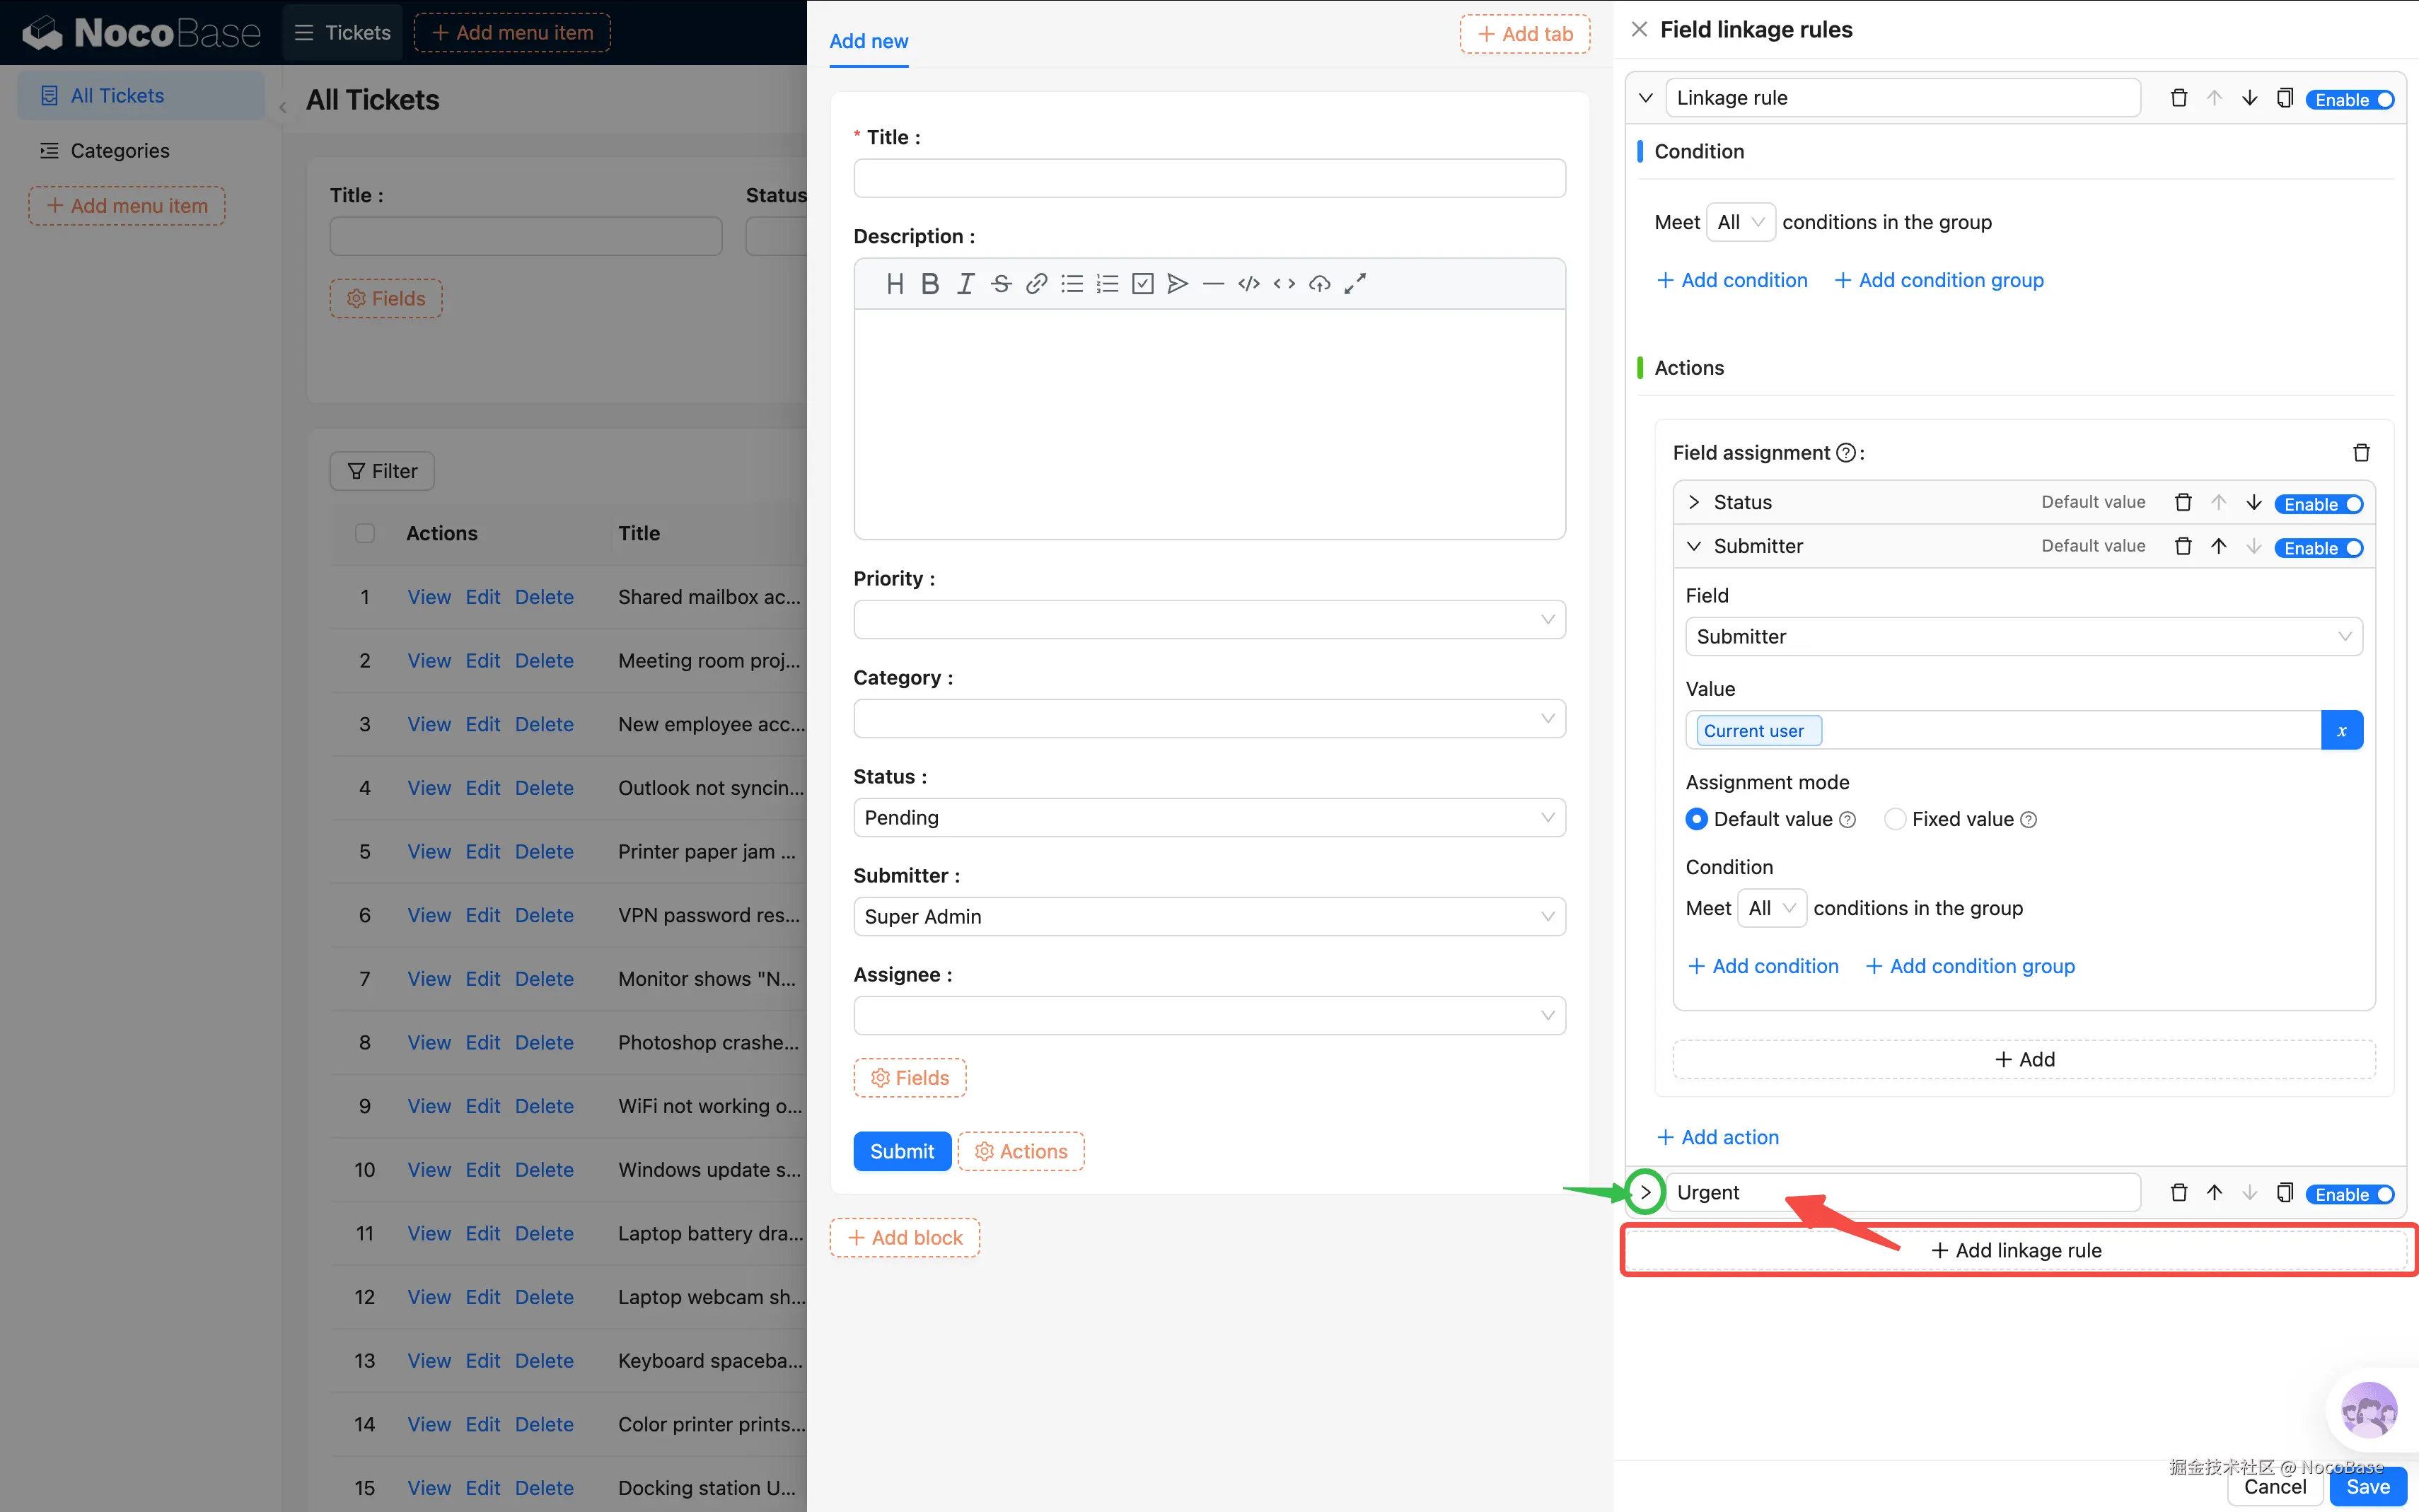Insert unordered list in Description editor
This screenshot has width=2419, height=1512.
tap(1072, 284)
